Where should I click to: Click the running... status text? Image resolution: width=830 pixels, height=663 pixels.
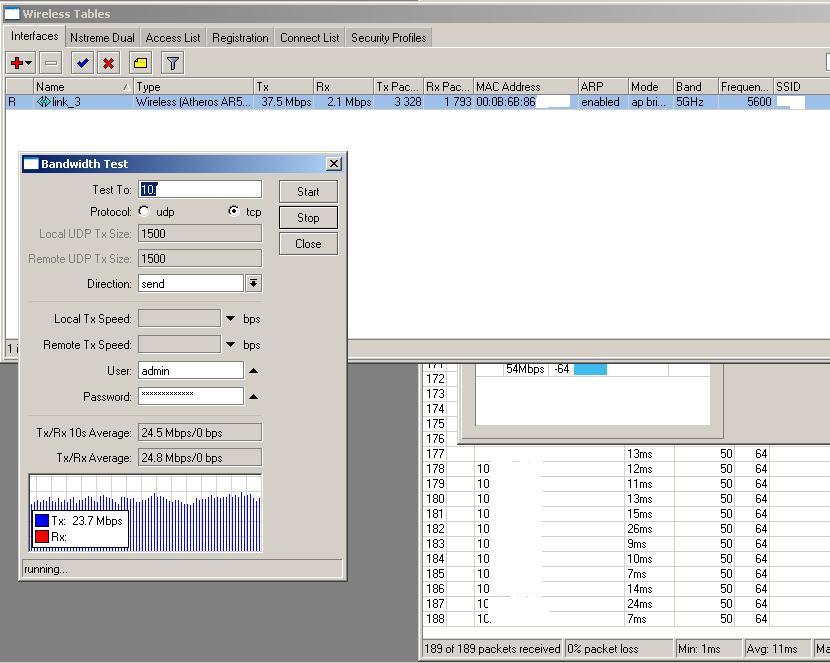coord(46,569)
